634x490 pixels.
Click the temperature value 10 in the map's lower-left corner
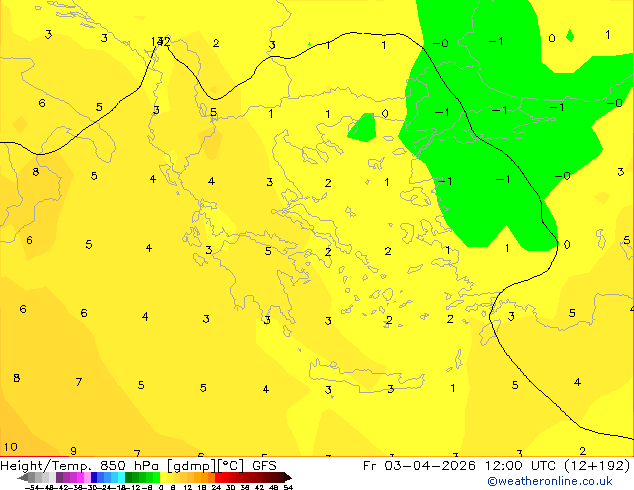pyautogui.click(x=11, y=447)
